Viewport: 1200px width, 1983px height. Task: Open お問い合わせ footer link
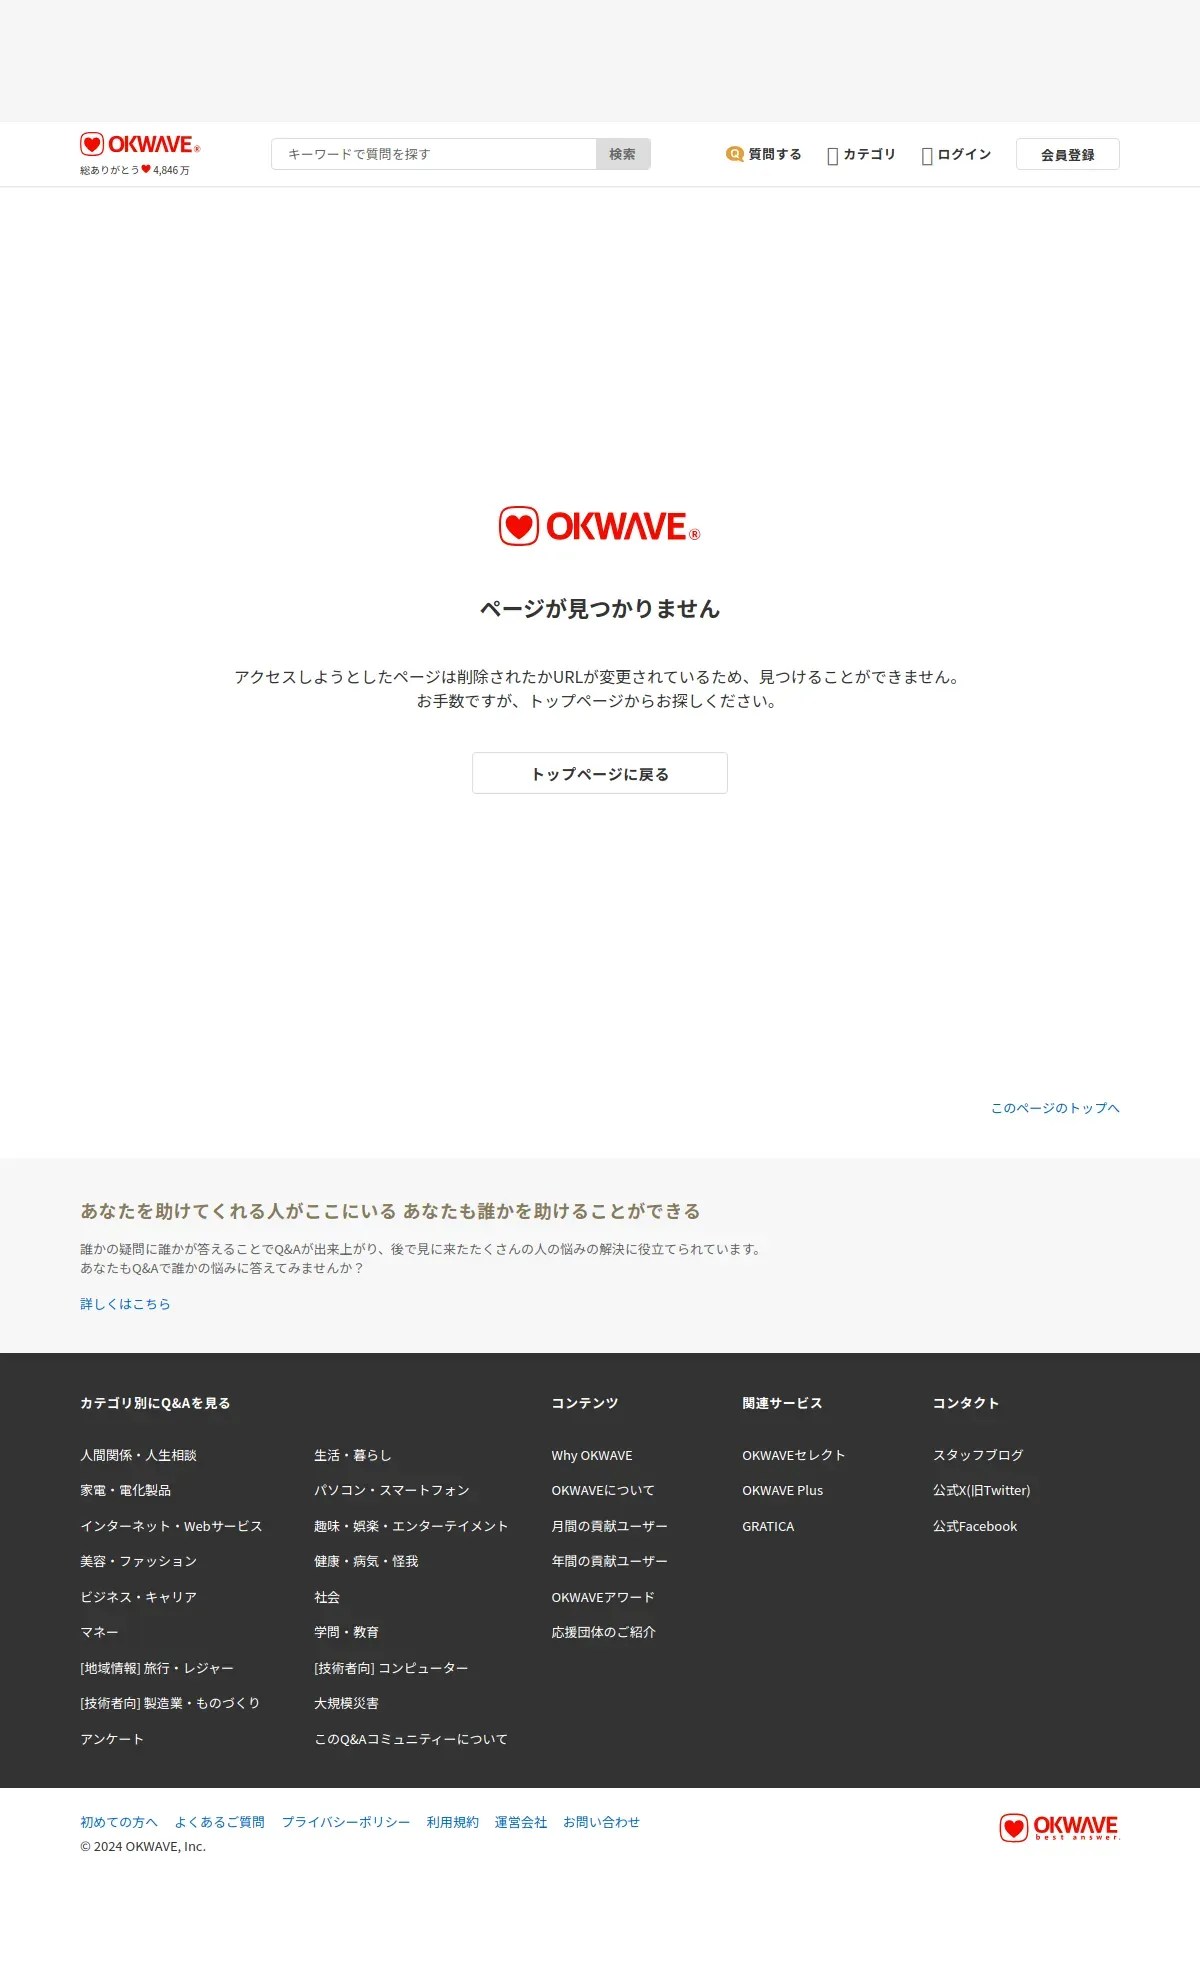[601, 1822]
